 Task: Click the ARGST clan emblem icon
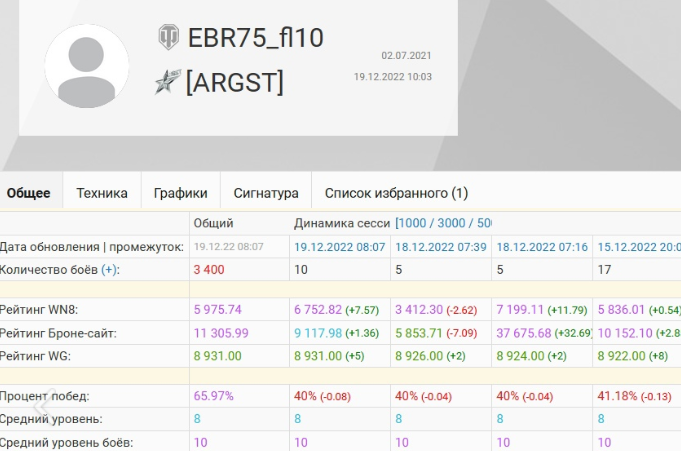tap(168, 83)
